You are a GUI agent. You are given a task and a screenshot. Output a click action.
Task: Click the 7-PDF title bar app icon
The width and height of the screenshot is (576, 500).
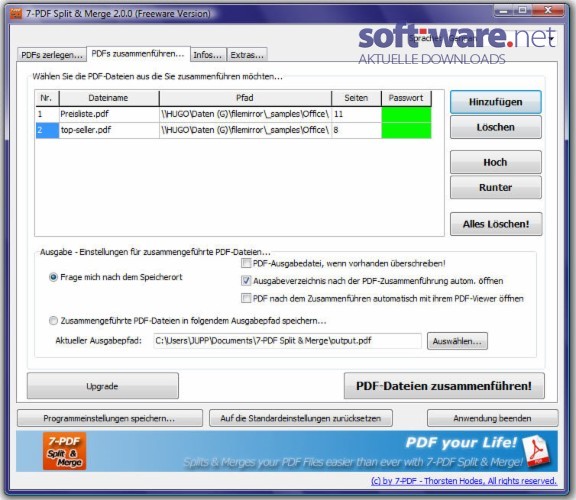tap(16, 14)
